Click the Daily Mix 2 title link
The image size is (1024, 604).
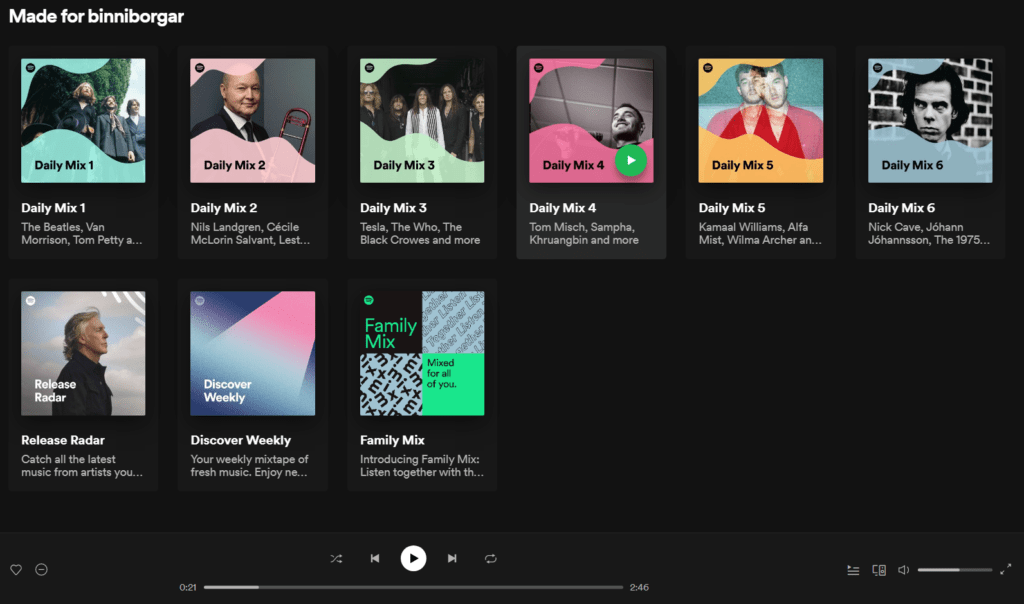click(224, 208)
